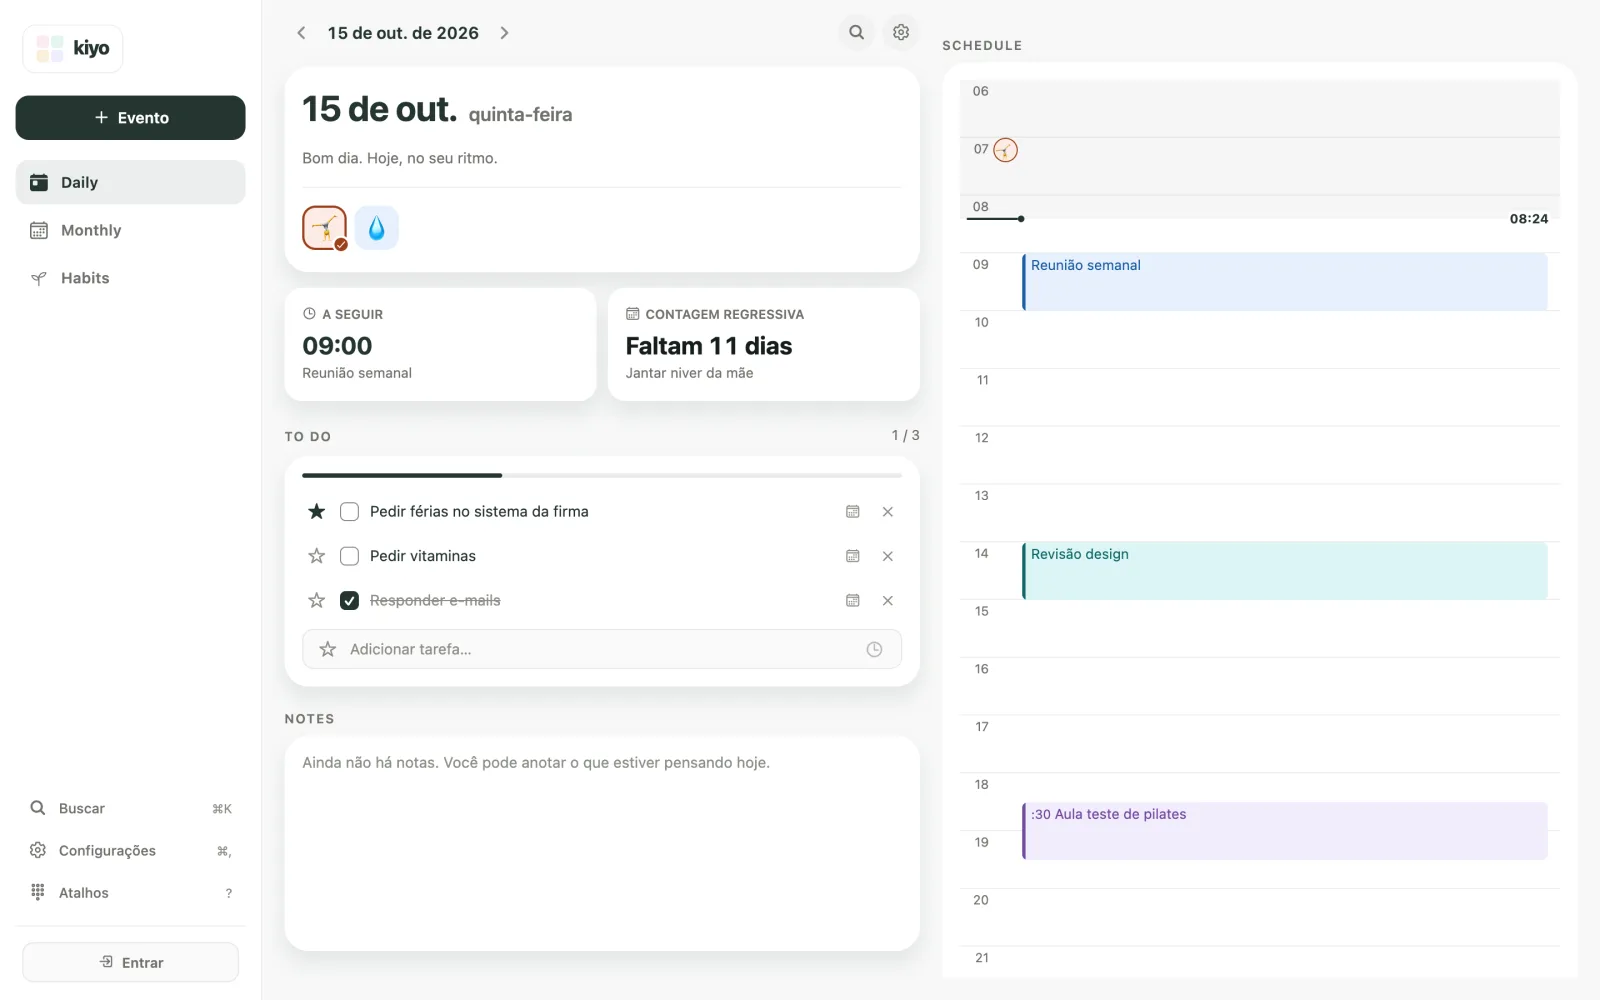Go to next day arrow

click(x=504, y=33)
